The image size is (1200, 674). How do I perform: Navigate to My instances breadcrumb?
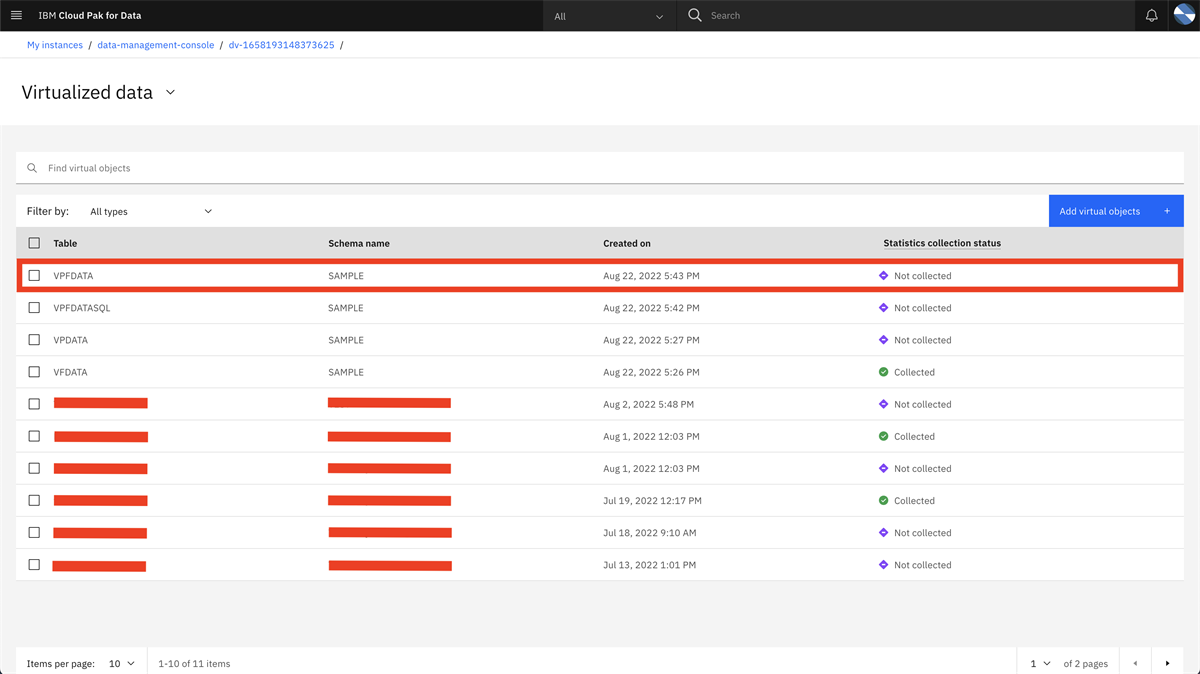click(x=55, y=44)
